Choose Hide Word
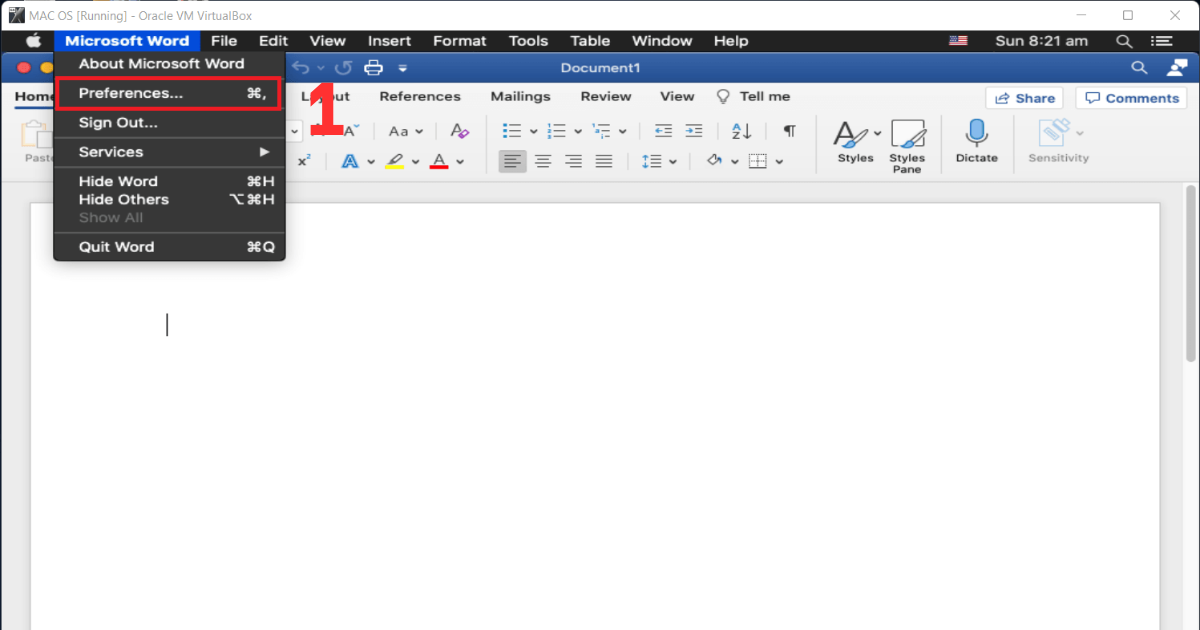Image resolution: width=1200 pixels, height=630 pixels. 169,181
